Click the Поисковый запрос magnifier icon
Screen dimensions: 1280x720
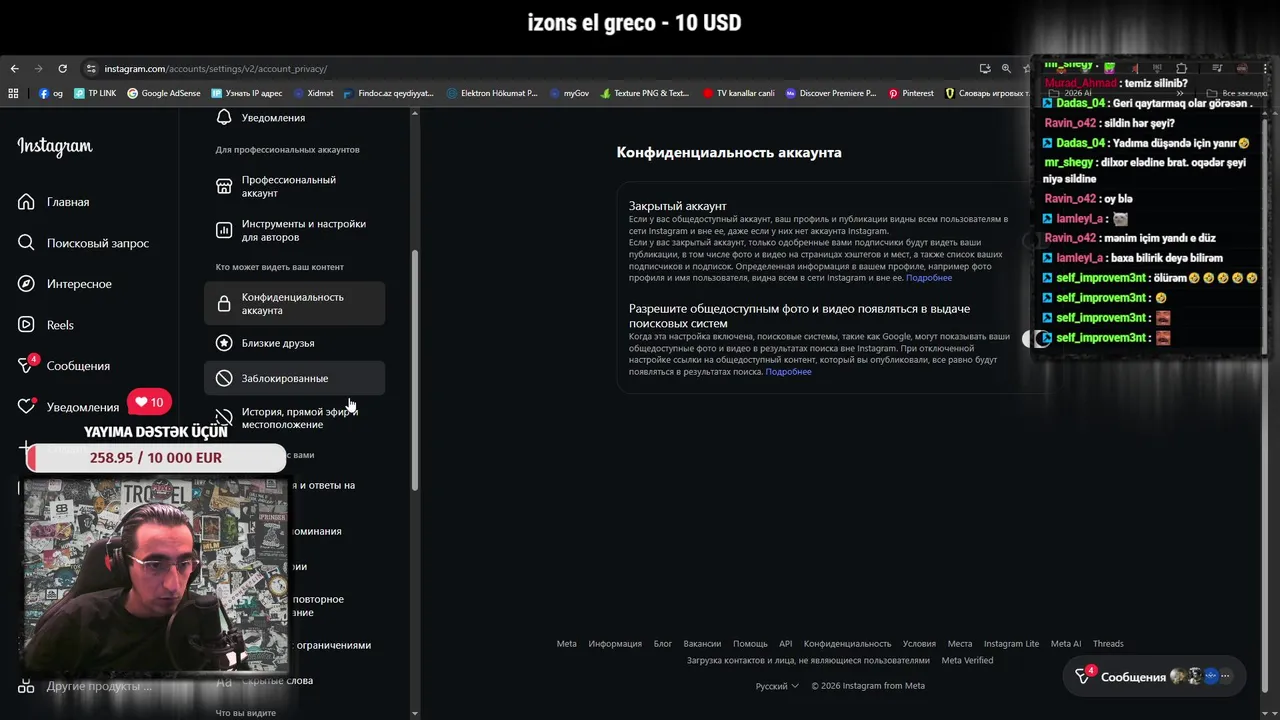tap(26, 243)
